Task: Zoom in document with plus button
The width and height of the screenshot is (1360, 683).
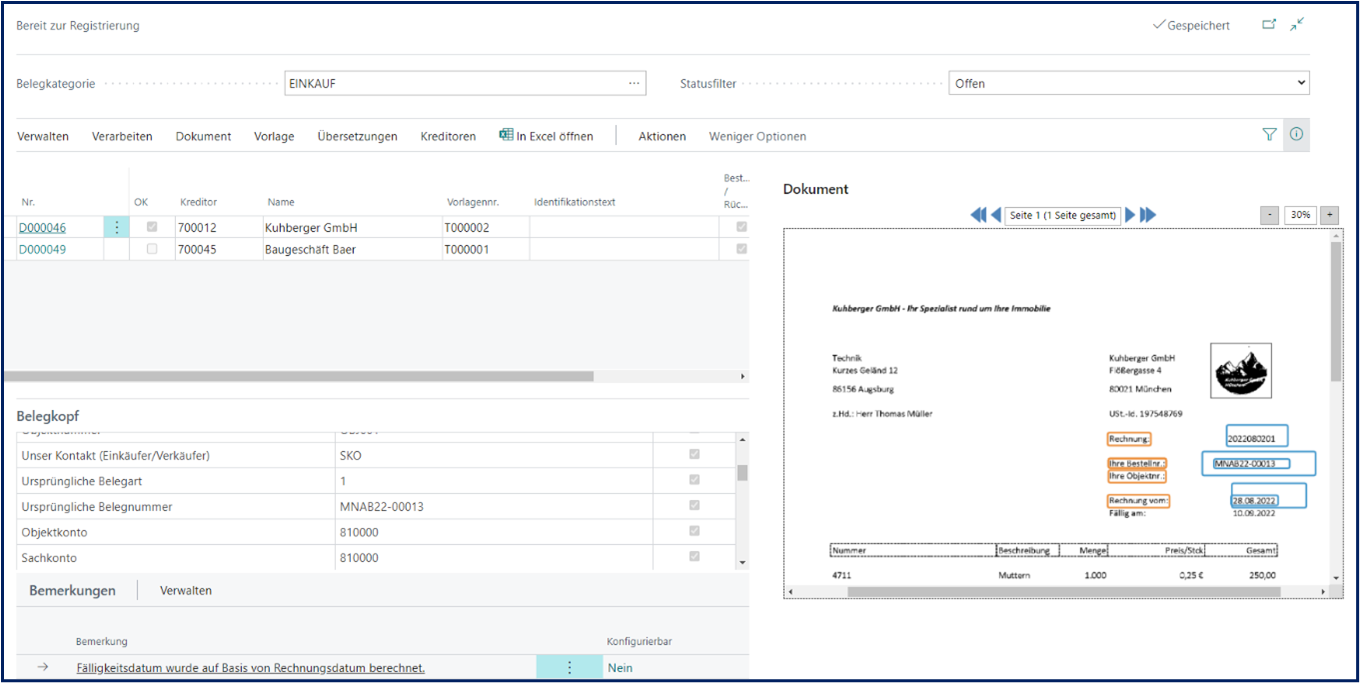Action: (x=1330, y=215)
